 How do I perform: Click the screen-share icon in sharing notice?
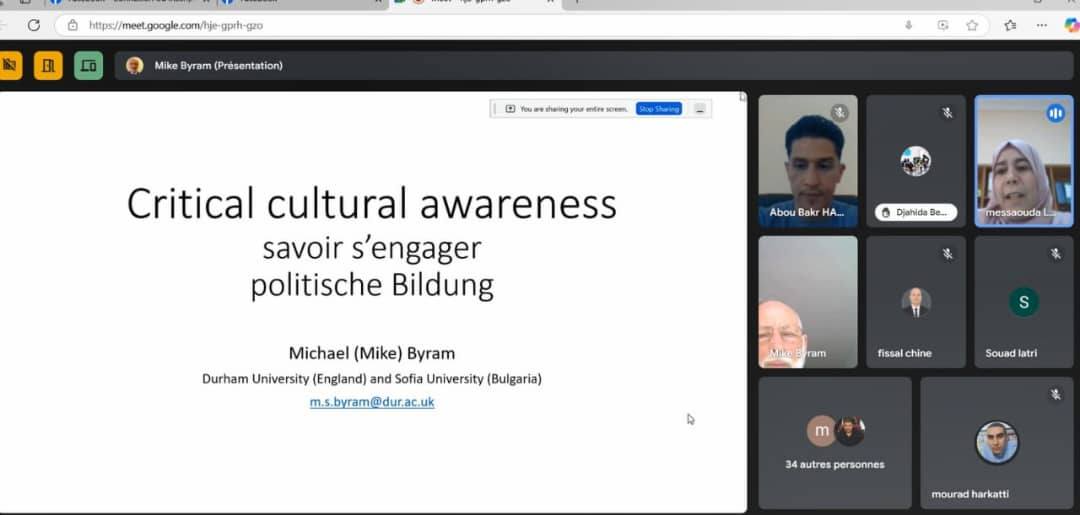click(x=510, y=109)
